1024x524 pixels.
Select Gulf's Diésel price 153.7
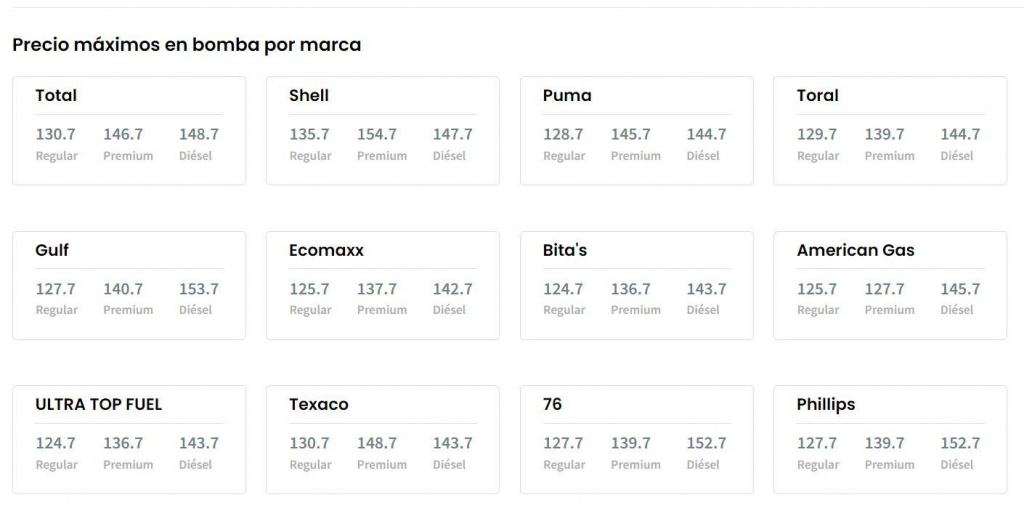[x=199, y=289]
